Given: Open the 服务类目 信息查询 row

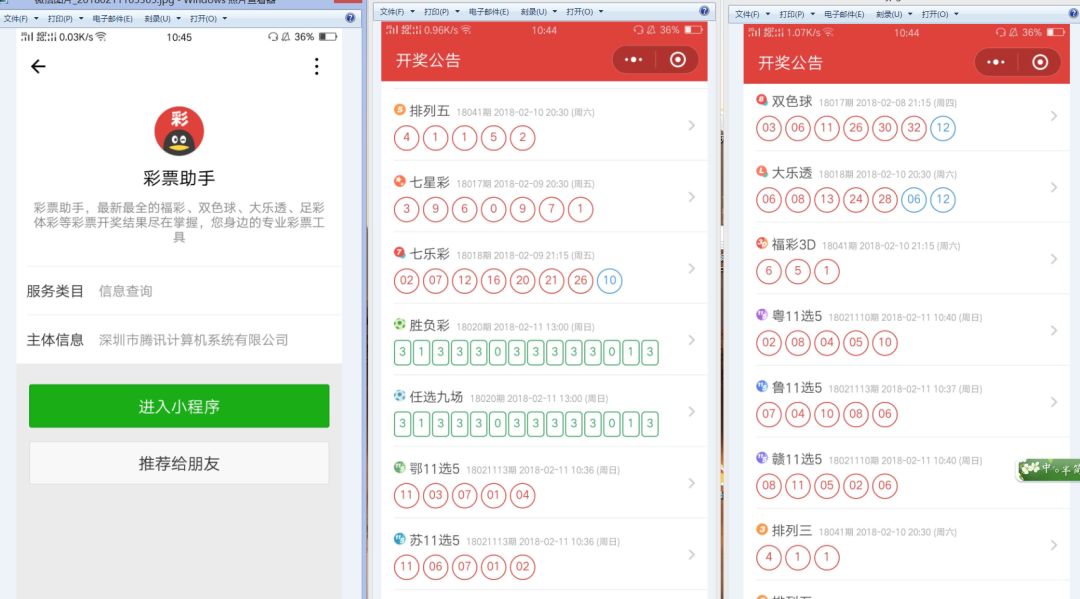Looking at the screenshot, I should tap(179, 291).
